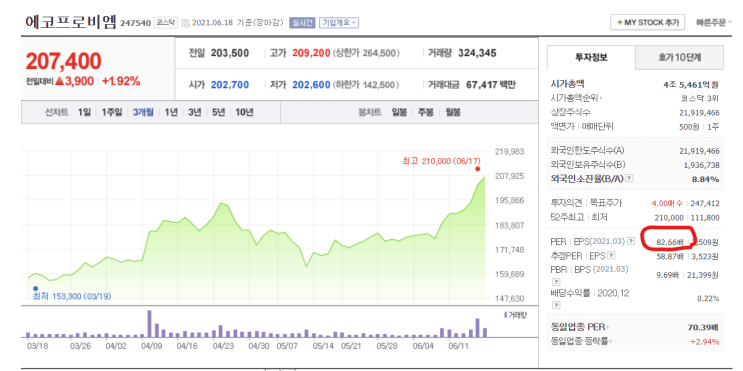Click the help icon next to 외국인소진율(B/A)

pyautogui.click(x=629, y=179)
